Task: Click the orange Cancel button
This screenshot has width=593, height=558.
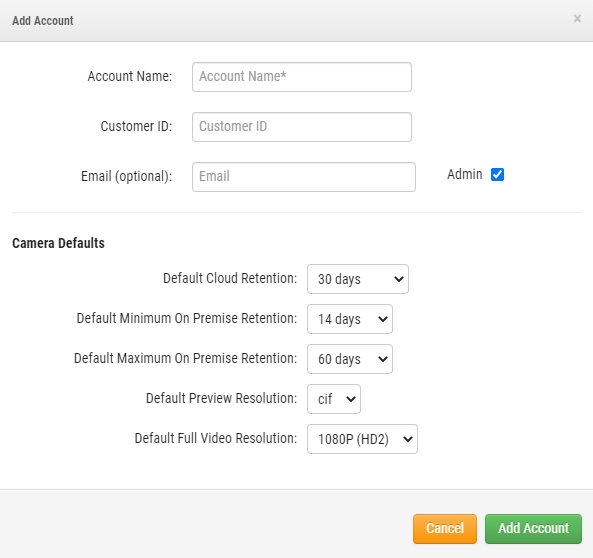Action: pyautogui.click(x=445, y=528)
